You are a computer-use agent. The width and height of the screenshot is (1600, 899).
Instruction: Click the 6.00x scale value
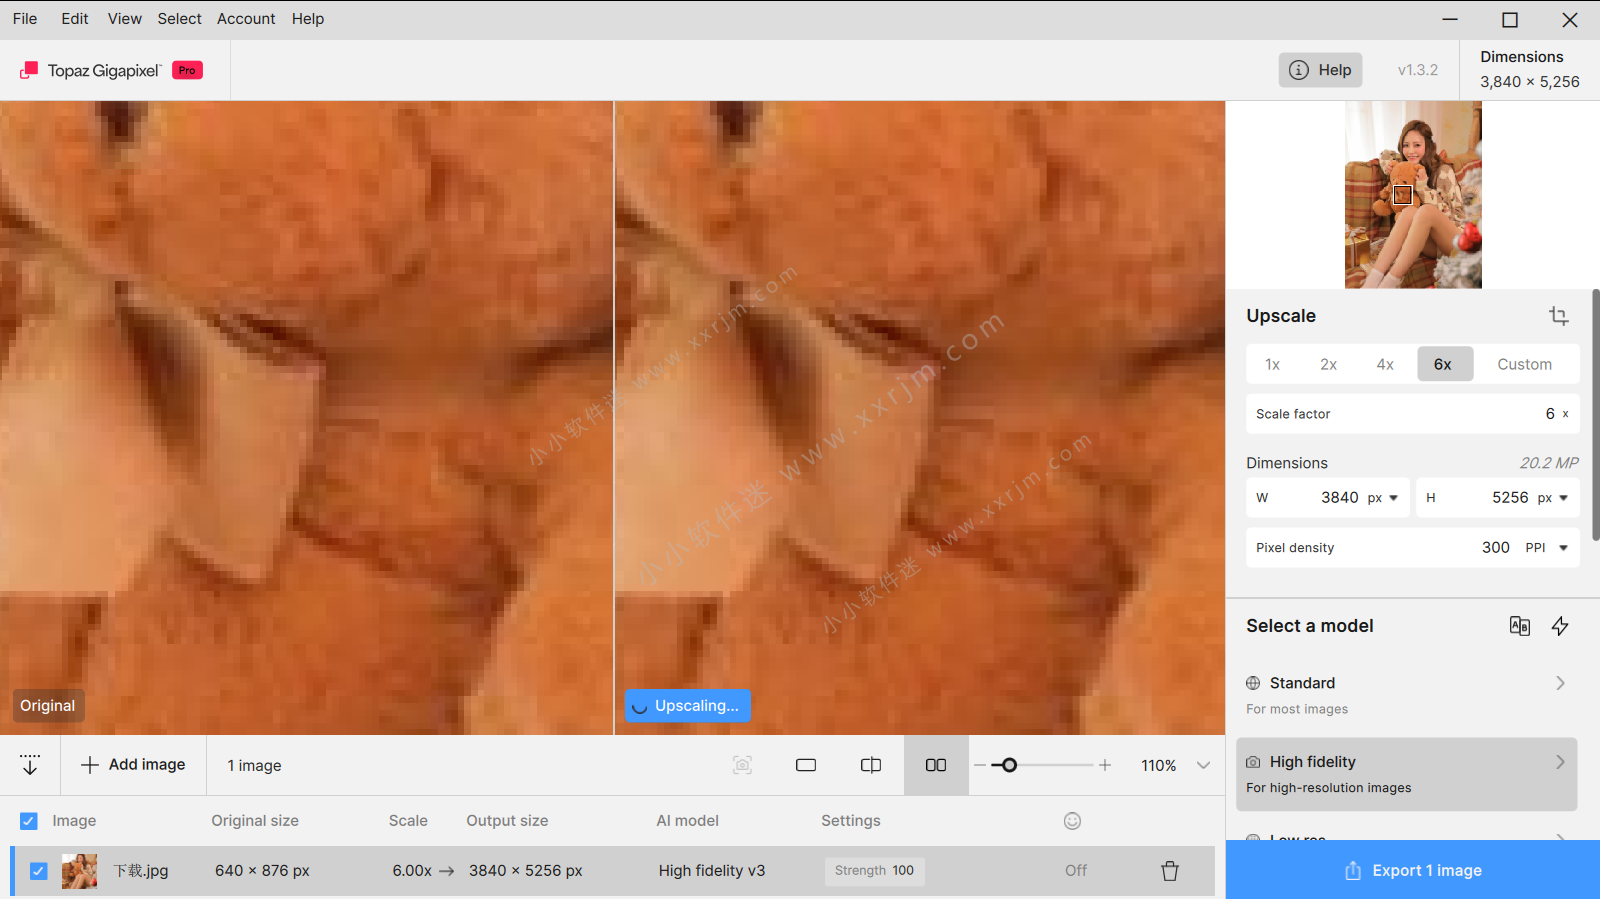(x=412, y=871)
